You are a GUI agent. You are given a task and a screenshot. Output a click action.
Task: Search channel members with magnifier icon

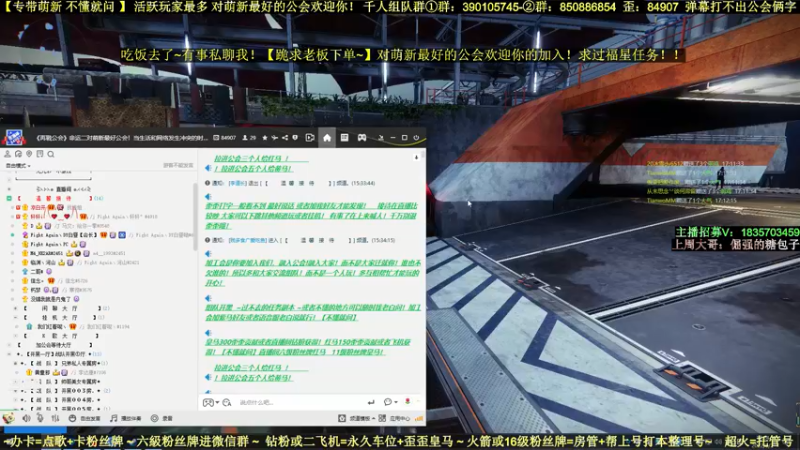[51, 154]
